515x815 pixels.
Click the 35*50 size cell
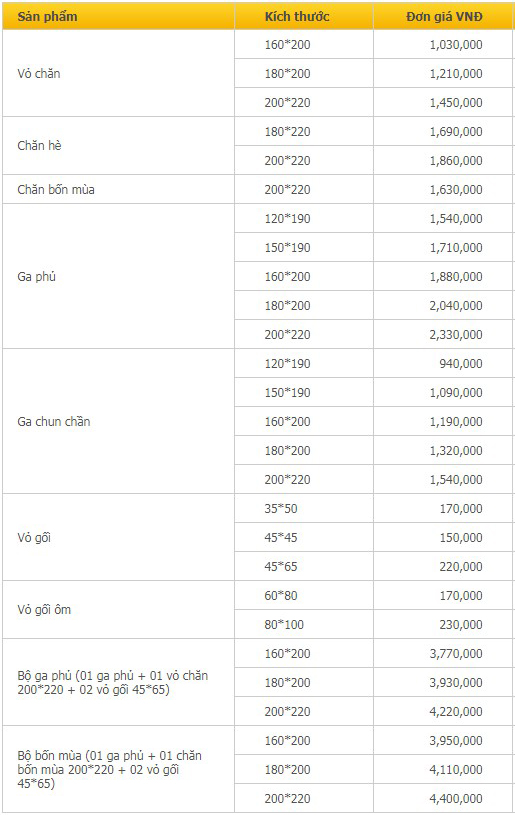pyautogui.click(x=304, y=508)
